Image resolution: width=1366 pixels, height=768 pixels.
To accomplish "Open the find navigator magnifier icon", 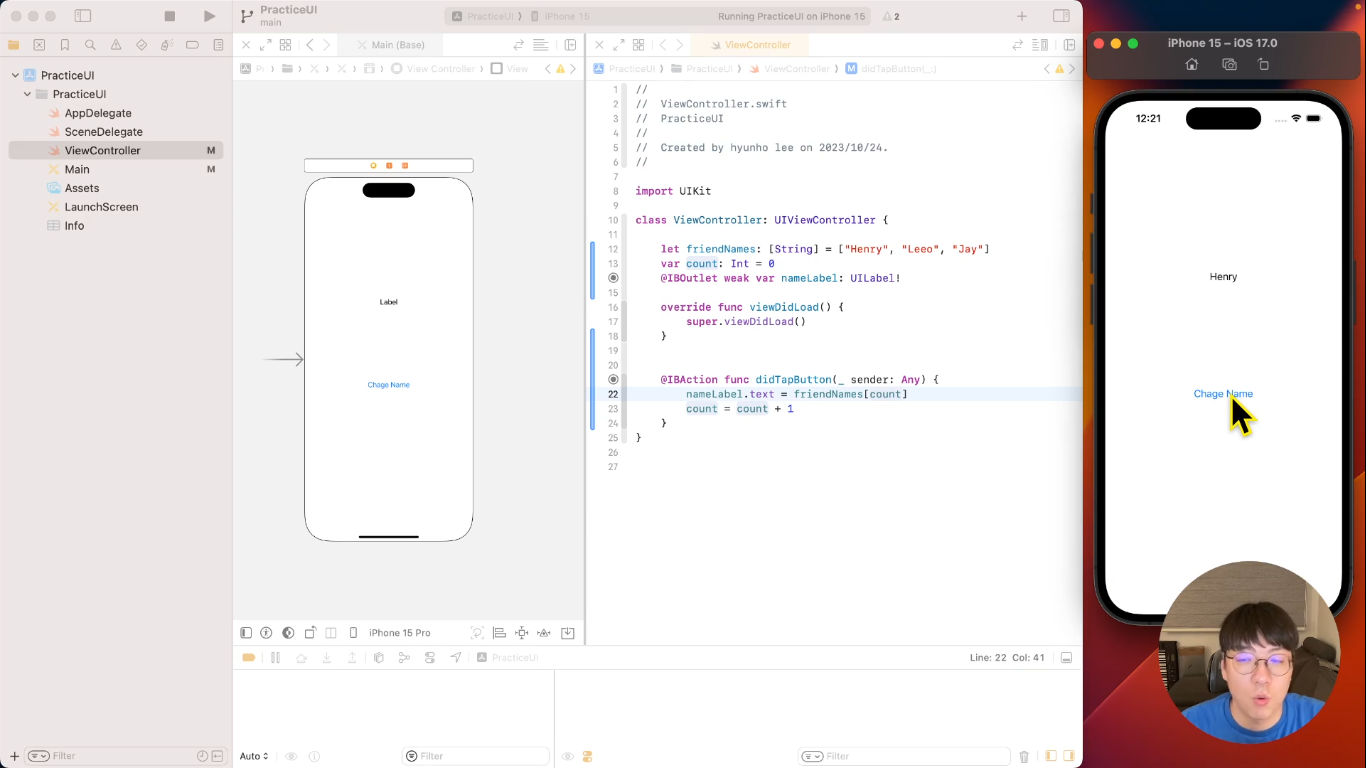I will pyautogui.click(x=90, y=45).
